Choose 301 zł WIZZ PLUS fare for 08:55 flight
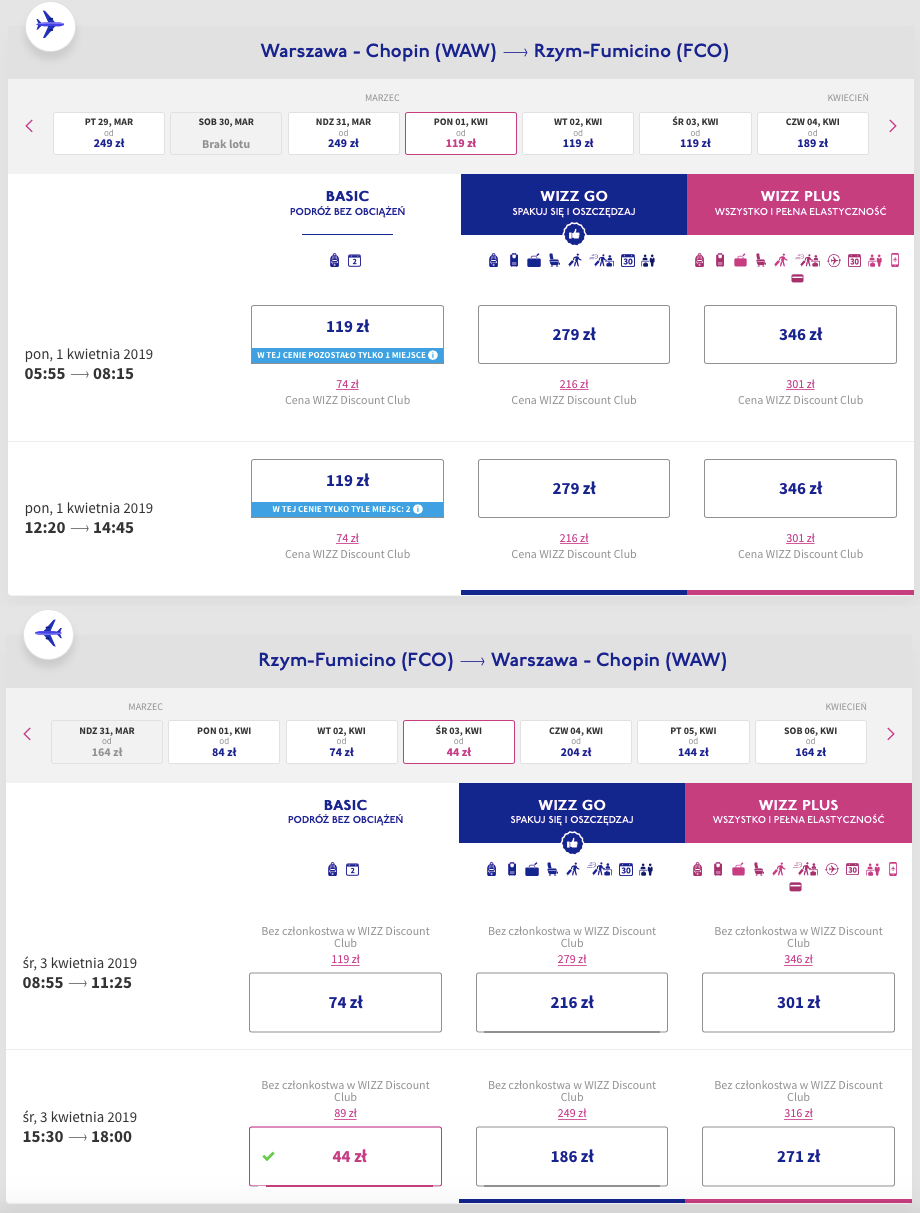The height and width of the screenshot is (1213, 920). tap(798, 1002)
